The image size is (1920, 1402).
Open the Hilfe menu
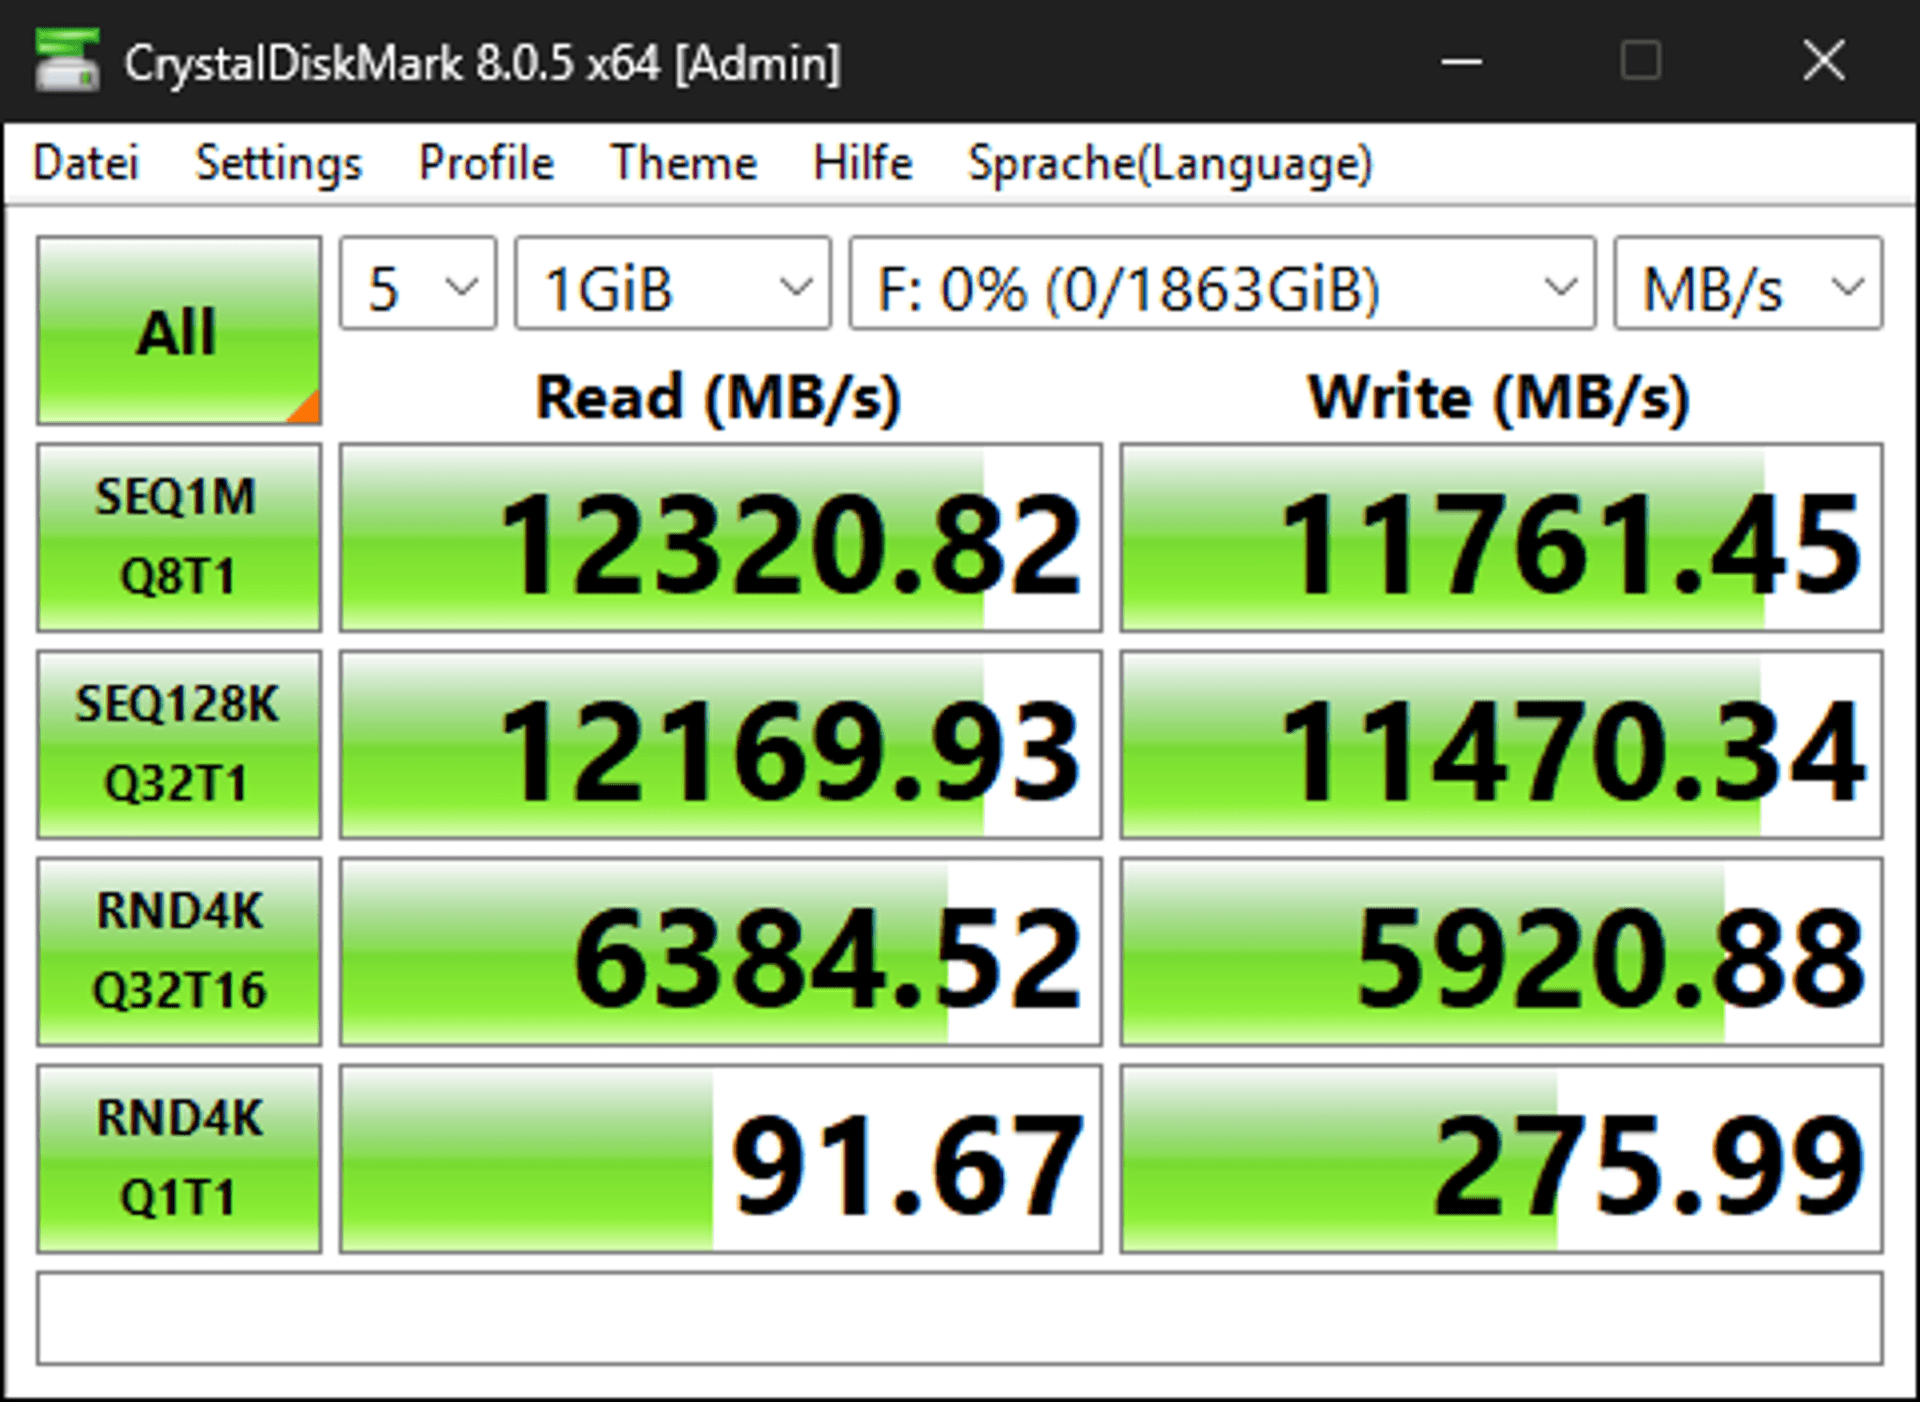click(x=863, y=163)
